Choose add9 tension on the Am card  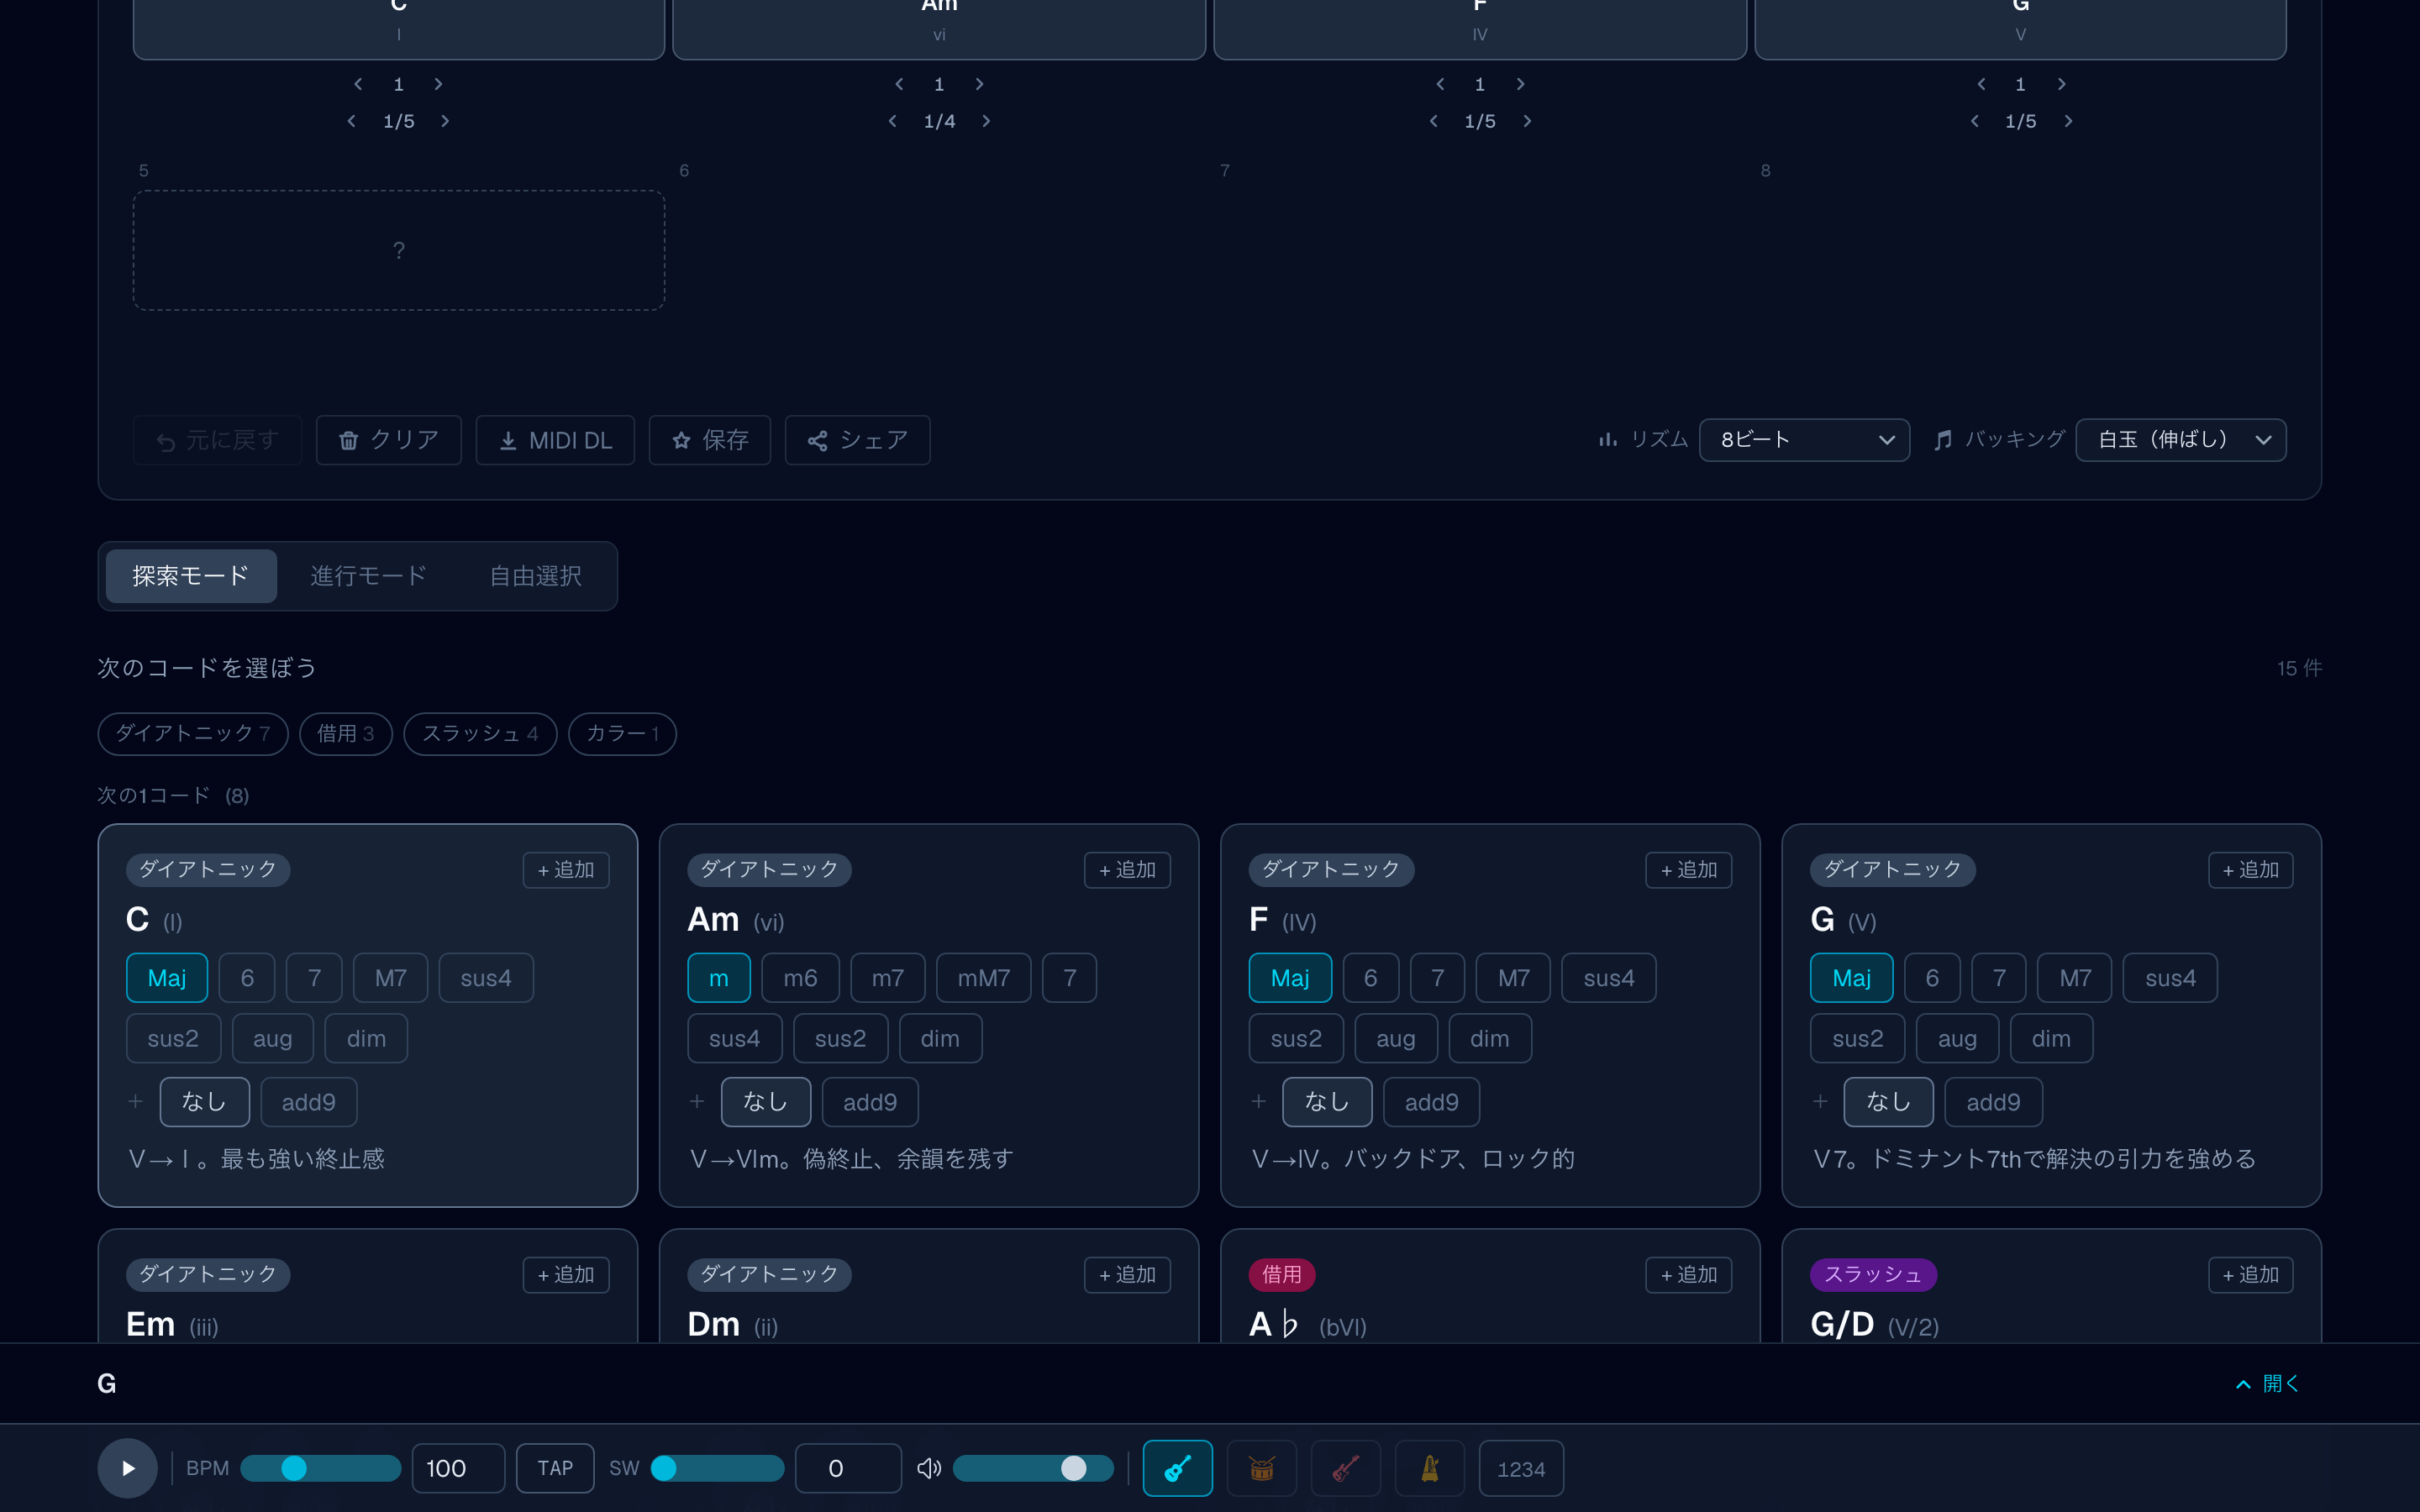pyautogui.click(x=869, y=1102)
